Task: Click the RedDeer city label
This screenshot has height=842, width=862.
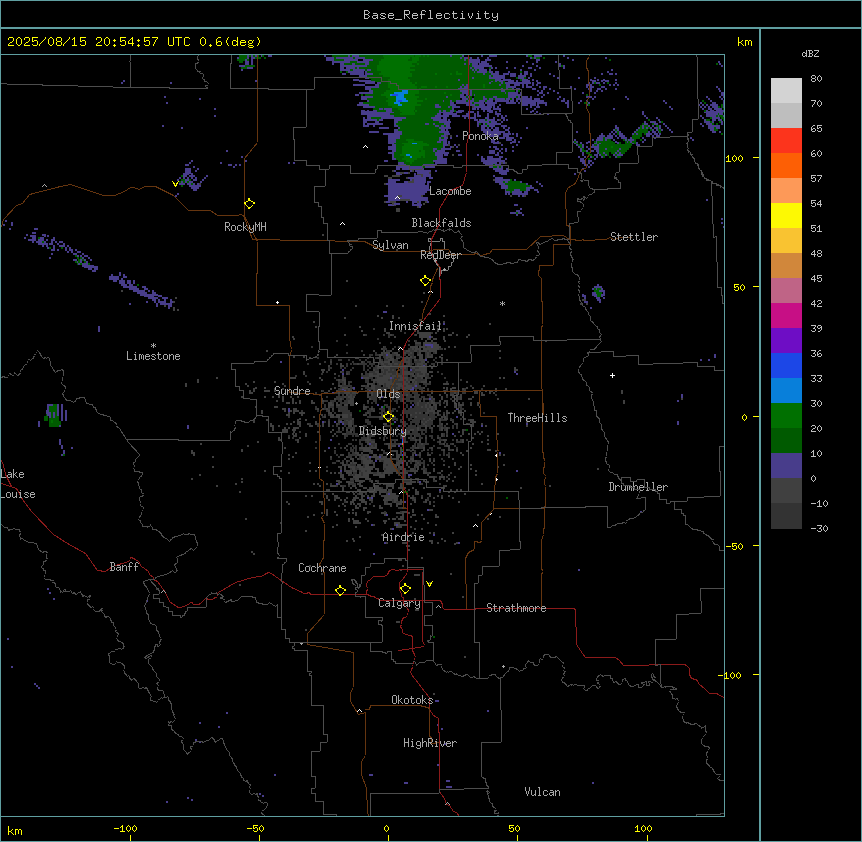Action: coord(440,255)
